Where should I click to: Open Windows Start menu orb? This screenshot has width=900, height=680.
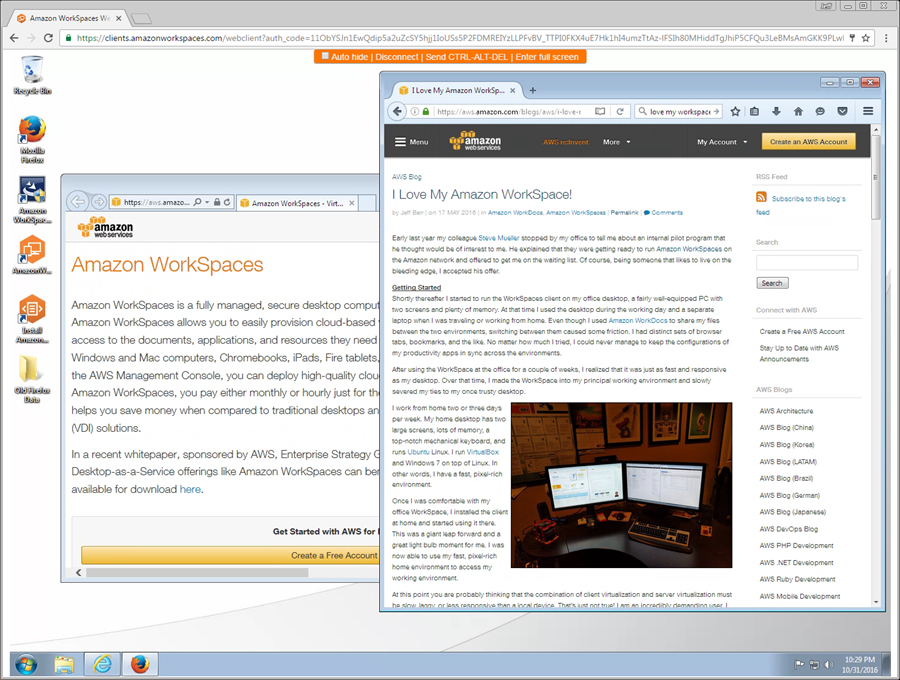[26, 663]
